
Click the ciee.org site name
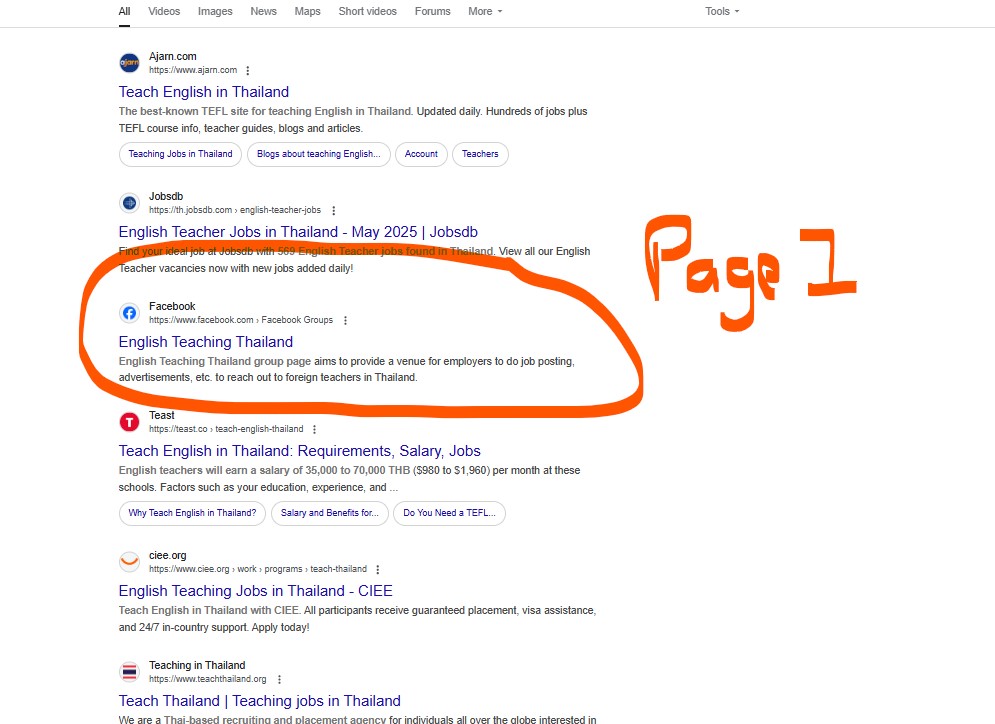[x=168, y=556]
